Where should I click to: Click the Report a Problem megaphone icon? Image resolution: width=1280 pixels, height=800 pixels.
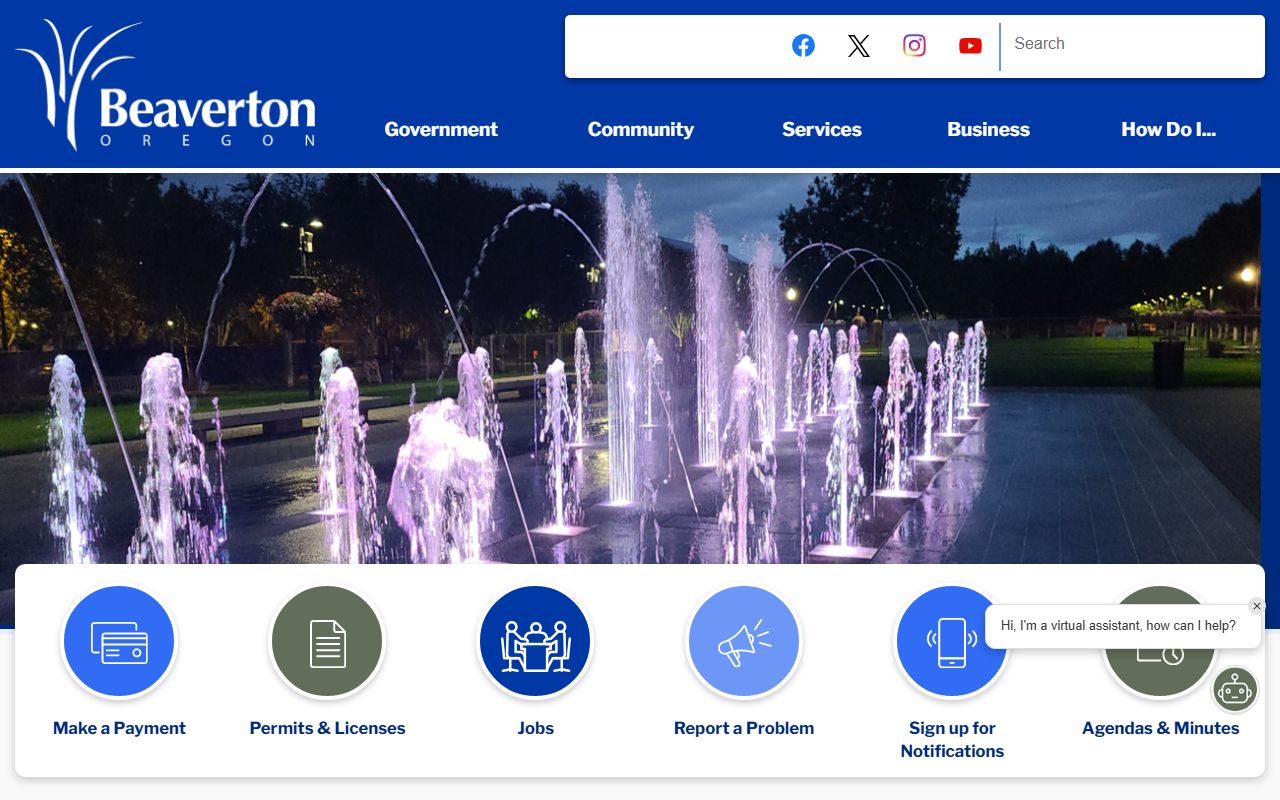click(744, 641)
